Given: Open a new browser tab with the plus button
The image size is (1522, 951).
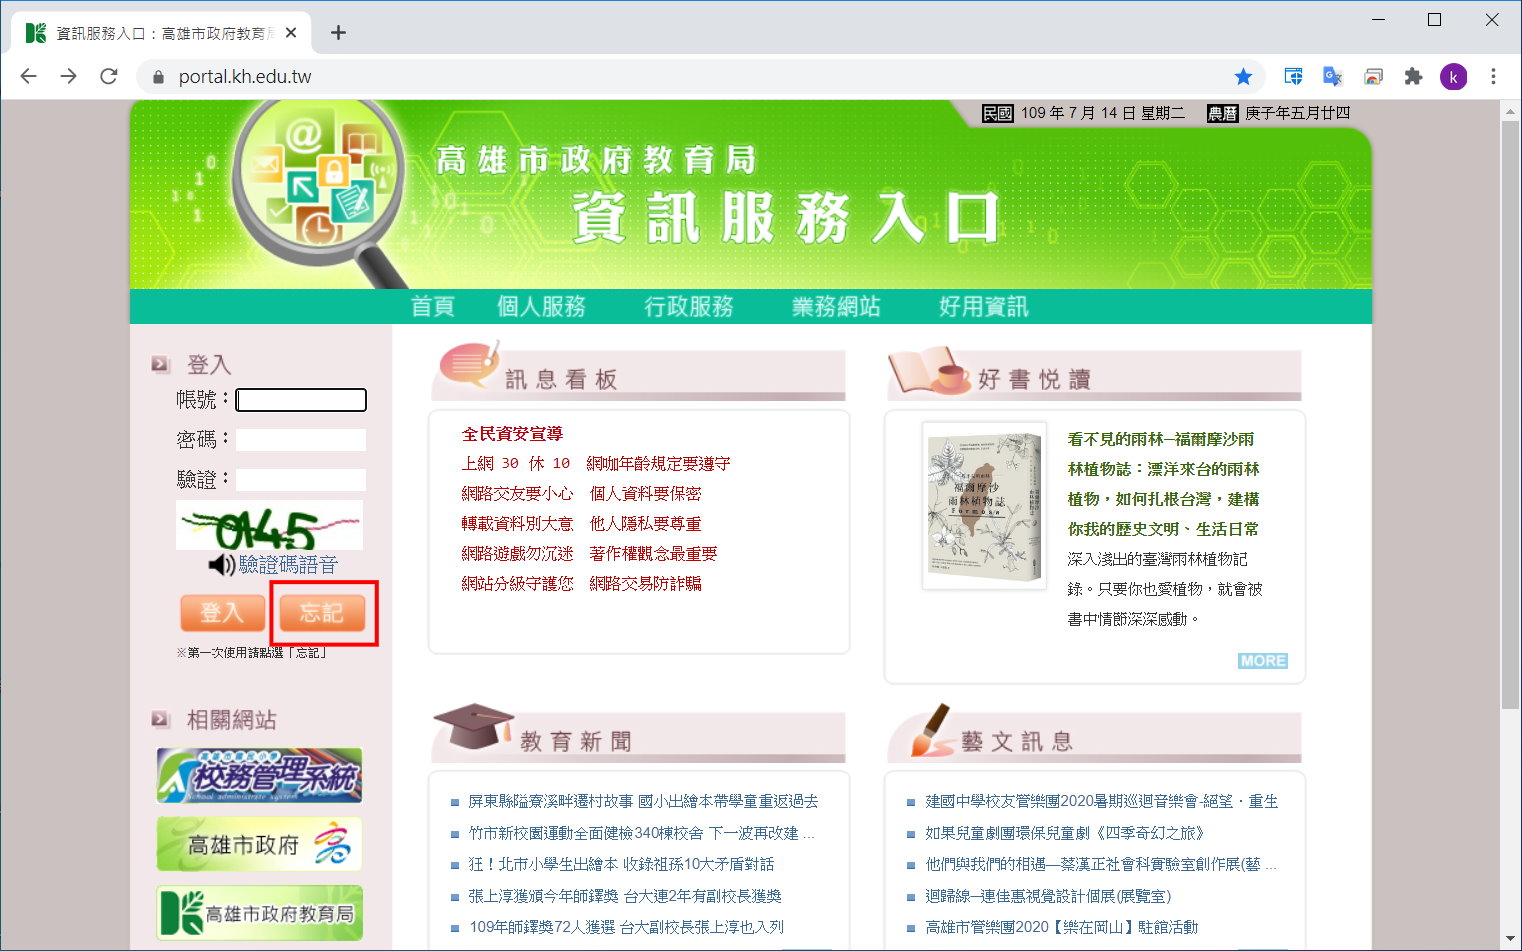Looking at the screenshot, I should 338,31.
